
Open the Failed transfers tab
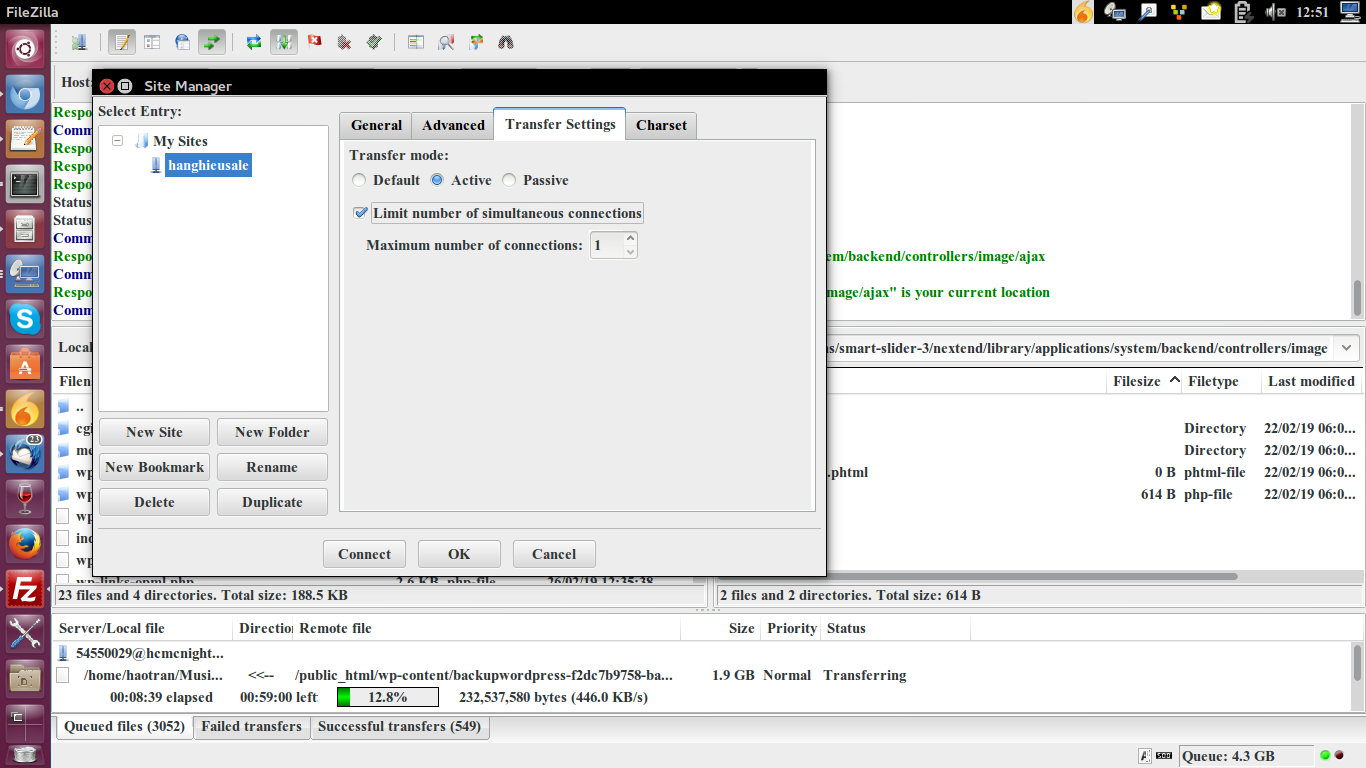click(x=251, y=727)
